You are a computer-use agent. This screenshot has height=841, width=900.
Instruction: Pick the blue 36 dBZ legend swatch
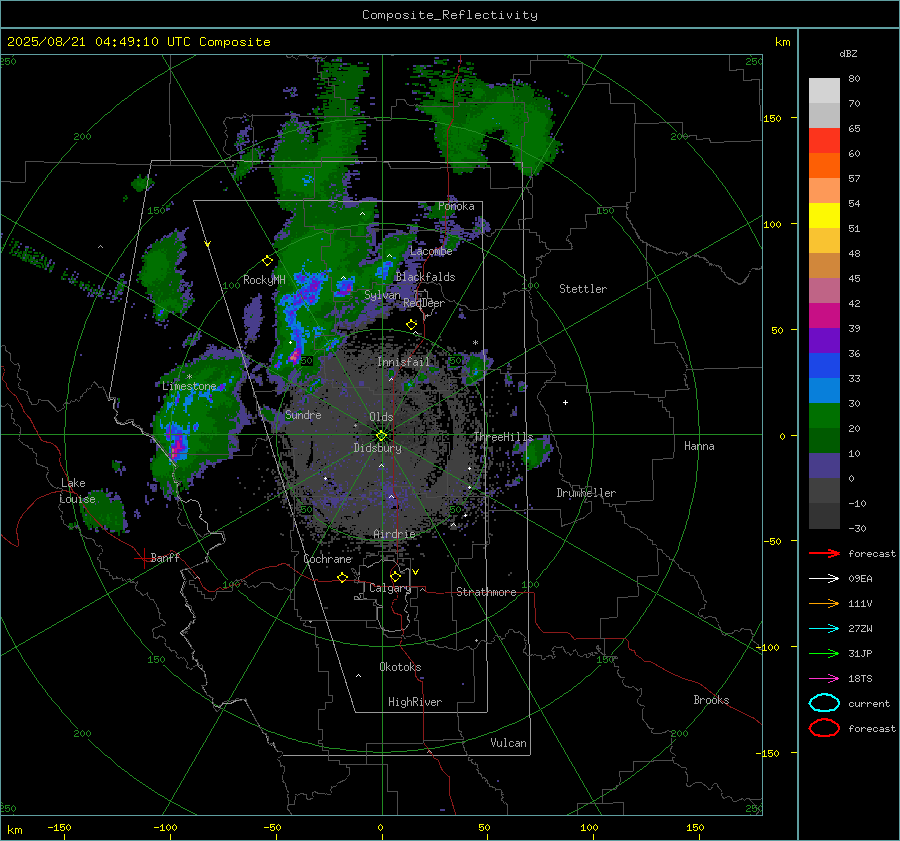(x=824, y=366)
